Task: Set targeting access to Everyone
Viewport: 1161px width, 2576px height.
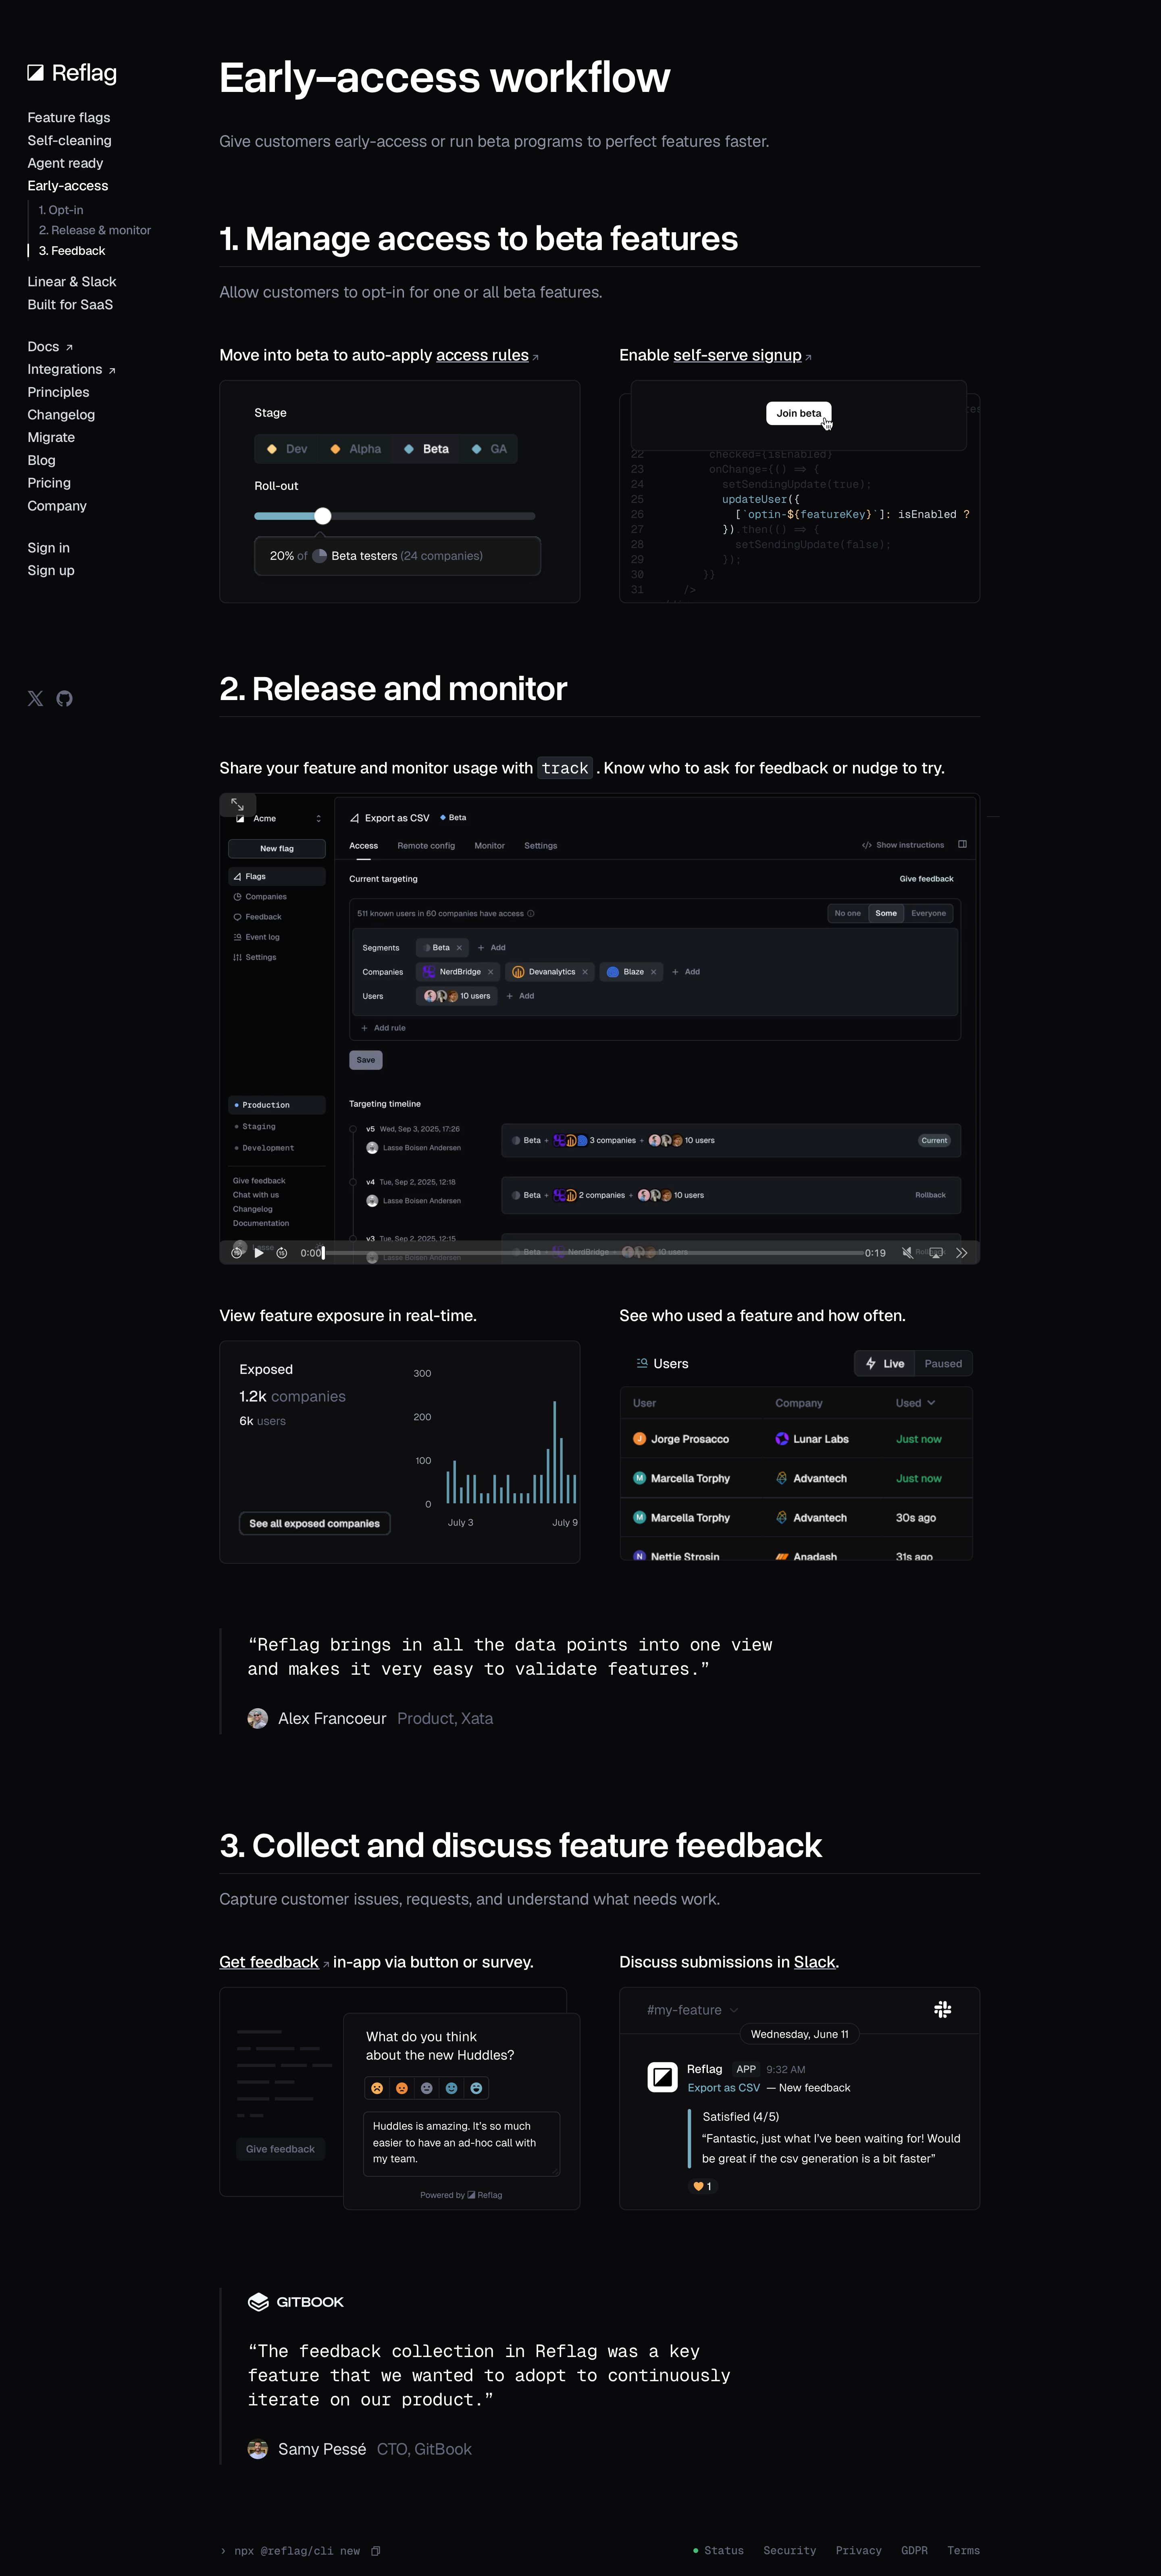Action: (928, 913)
